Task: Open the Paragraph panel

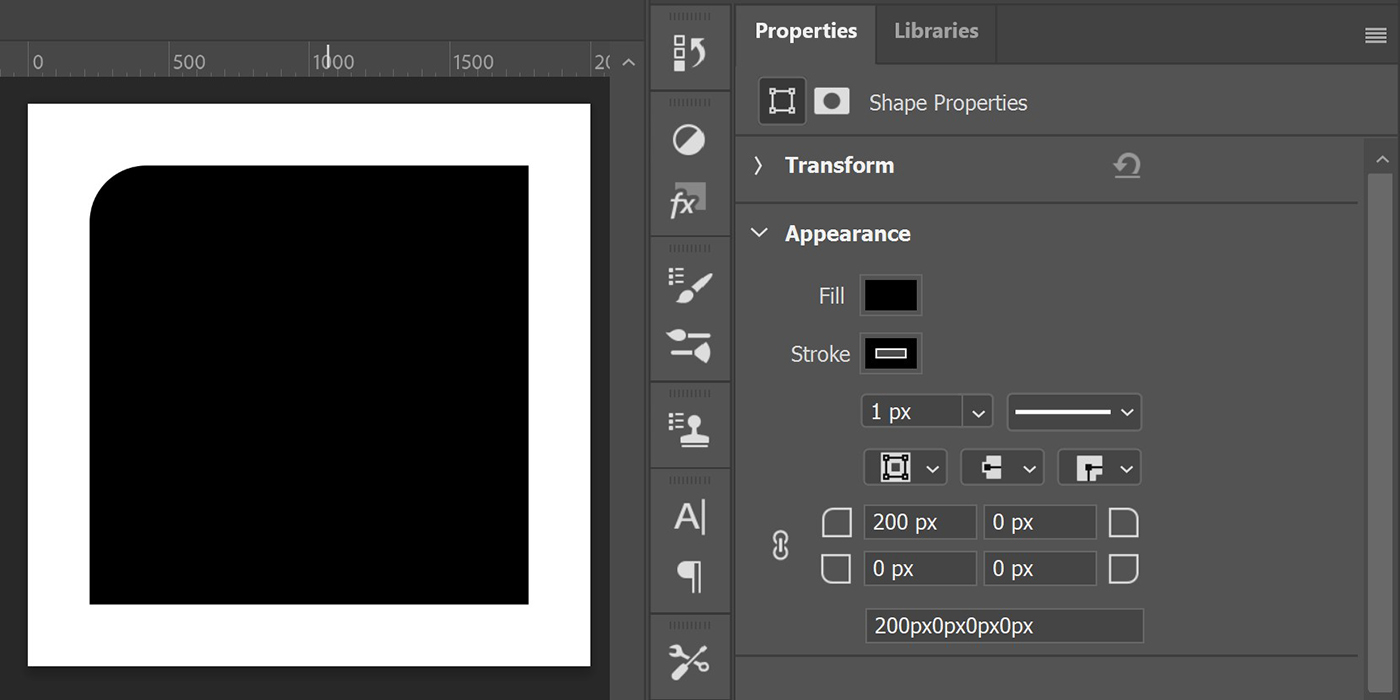Action: [x=689, y=577]
